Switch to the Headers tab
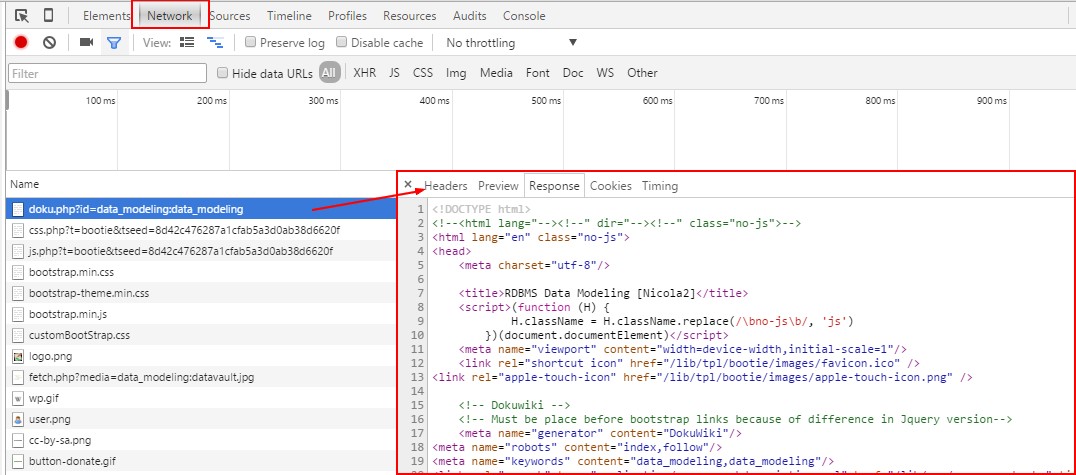This screenshot has width=1076, height=475. [x=445, y=186]
